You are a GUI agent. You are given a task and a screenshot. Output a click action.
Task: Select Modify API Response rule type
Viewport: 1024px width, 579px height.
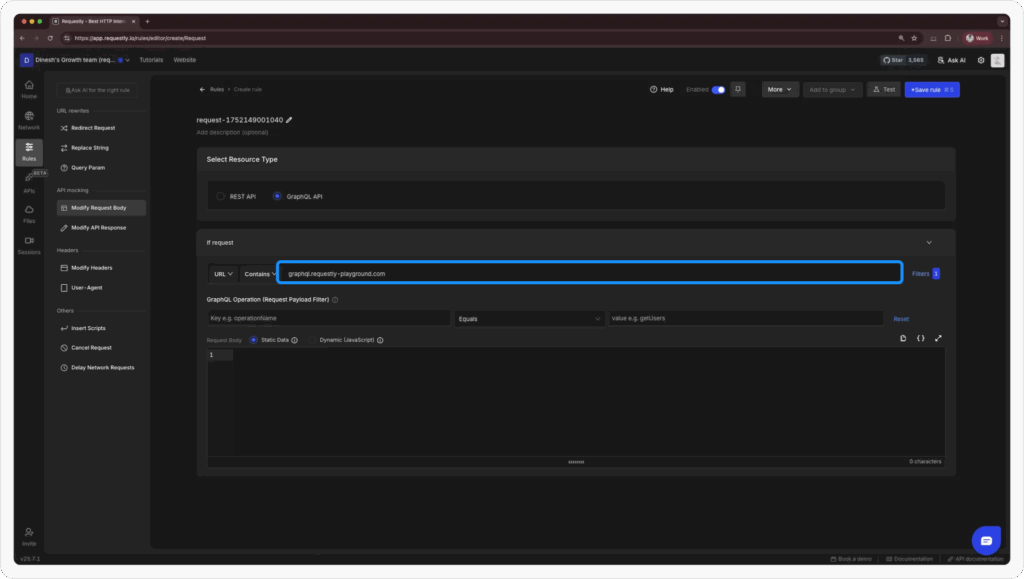pos(101,228)
